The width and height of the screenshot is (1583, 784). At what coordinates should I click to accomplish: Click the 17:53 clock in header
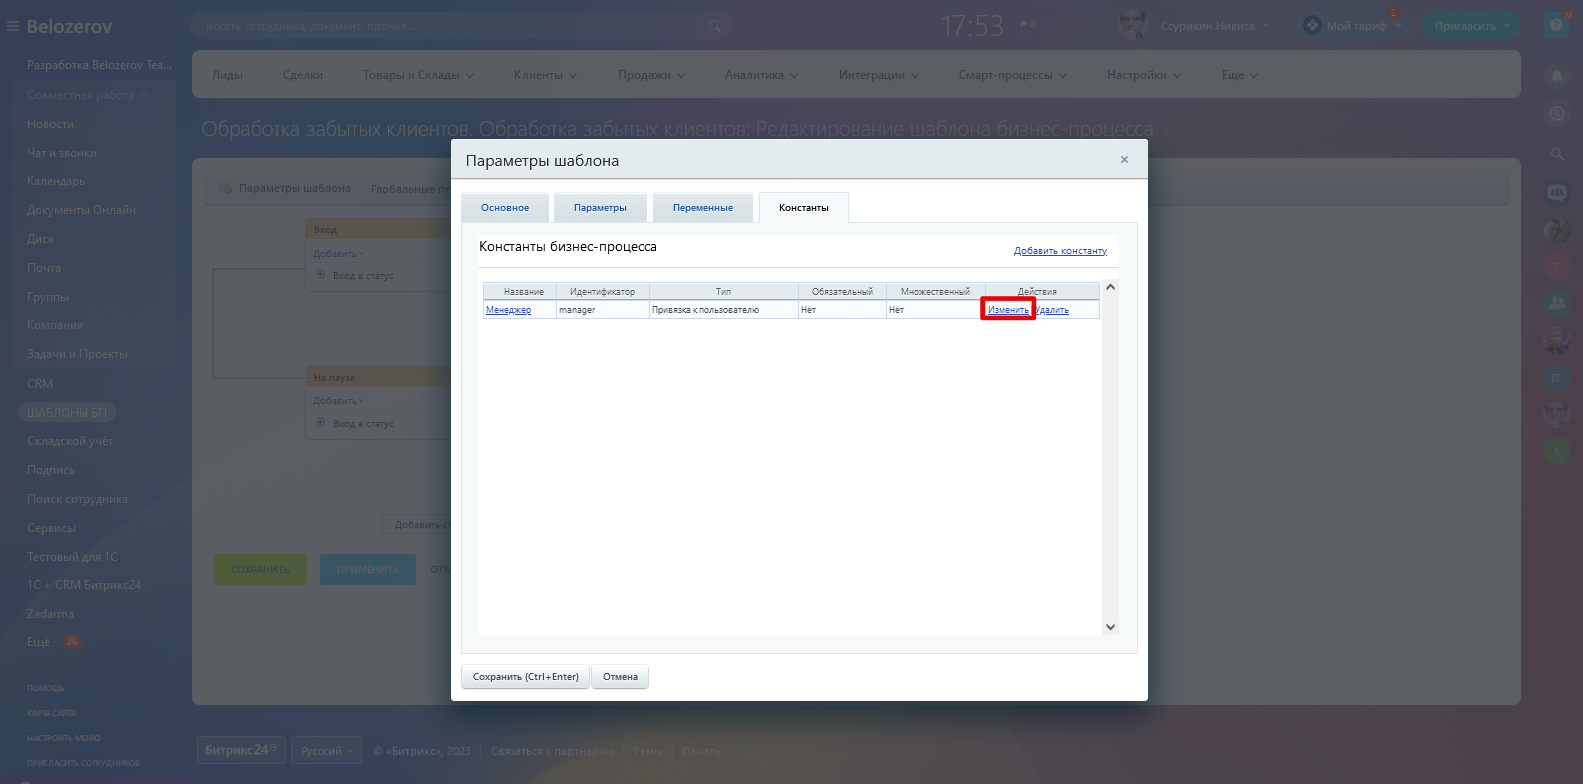[972, 26]
